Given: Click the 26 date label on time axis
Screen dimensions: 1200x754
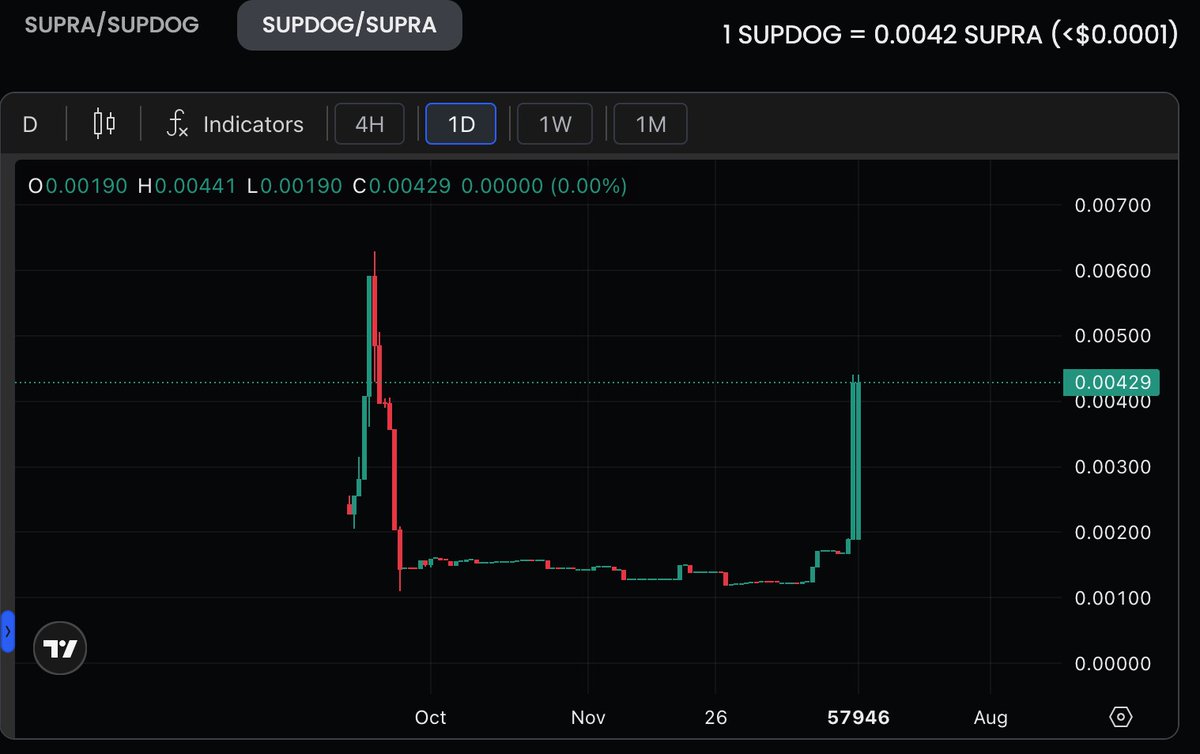Looking at the screenshot, I should point(716,718).
